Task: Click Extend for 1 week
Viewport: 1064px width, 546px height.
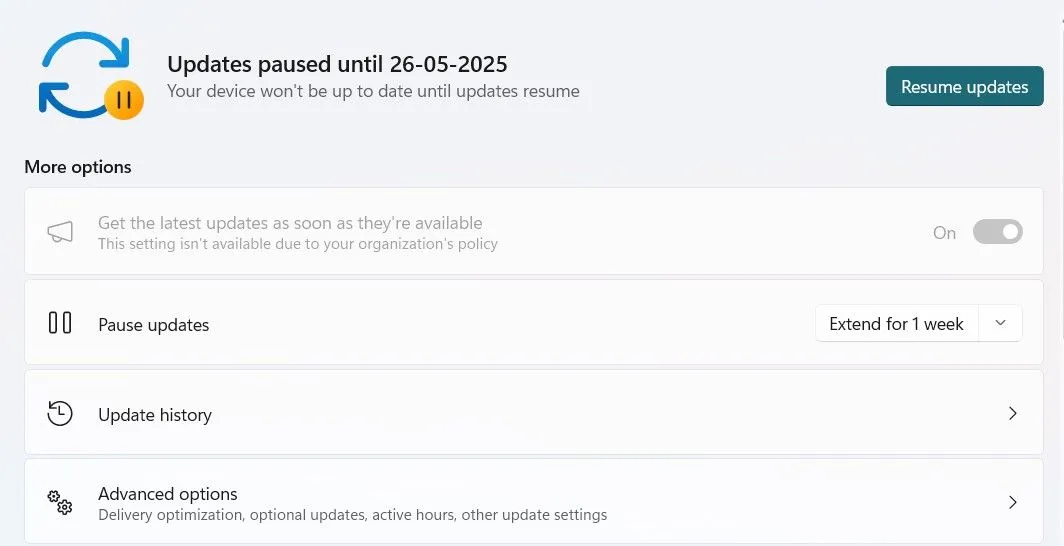Action: (x=896, y=324)
